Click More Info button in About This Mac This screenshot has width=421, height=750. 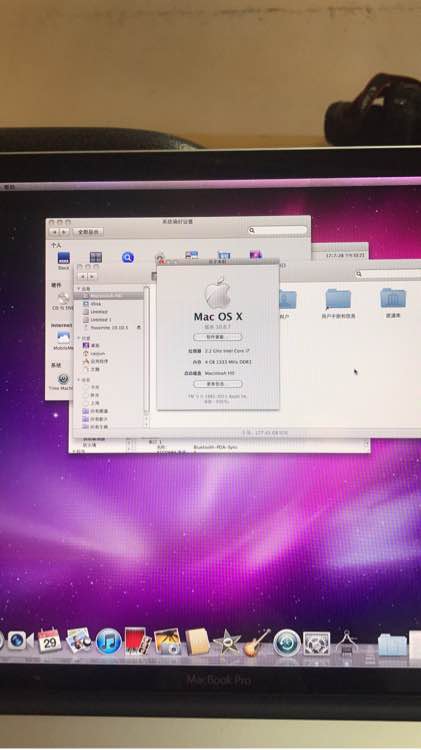pos(218,384)
